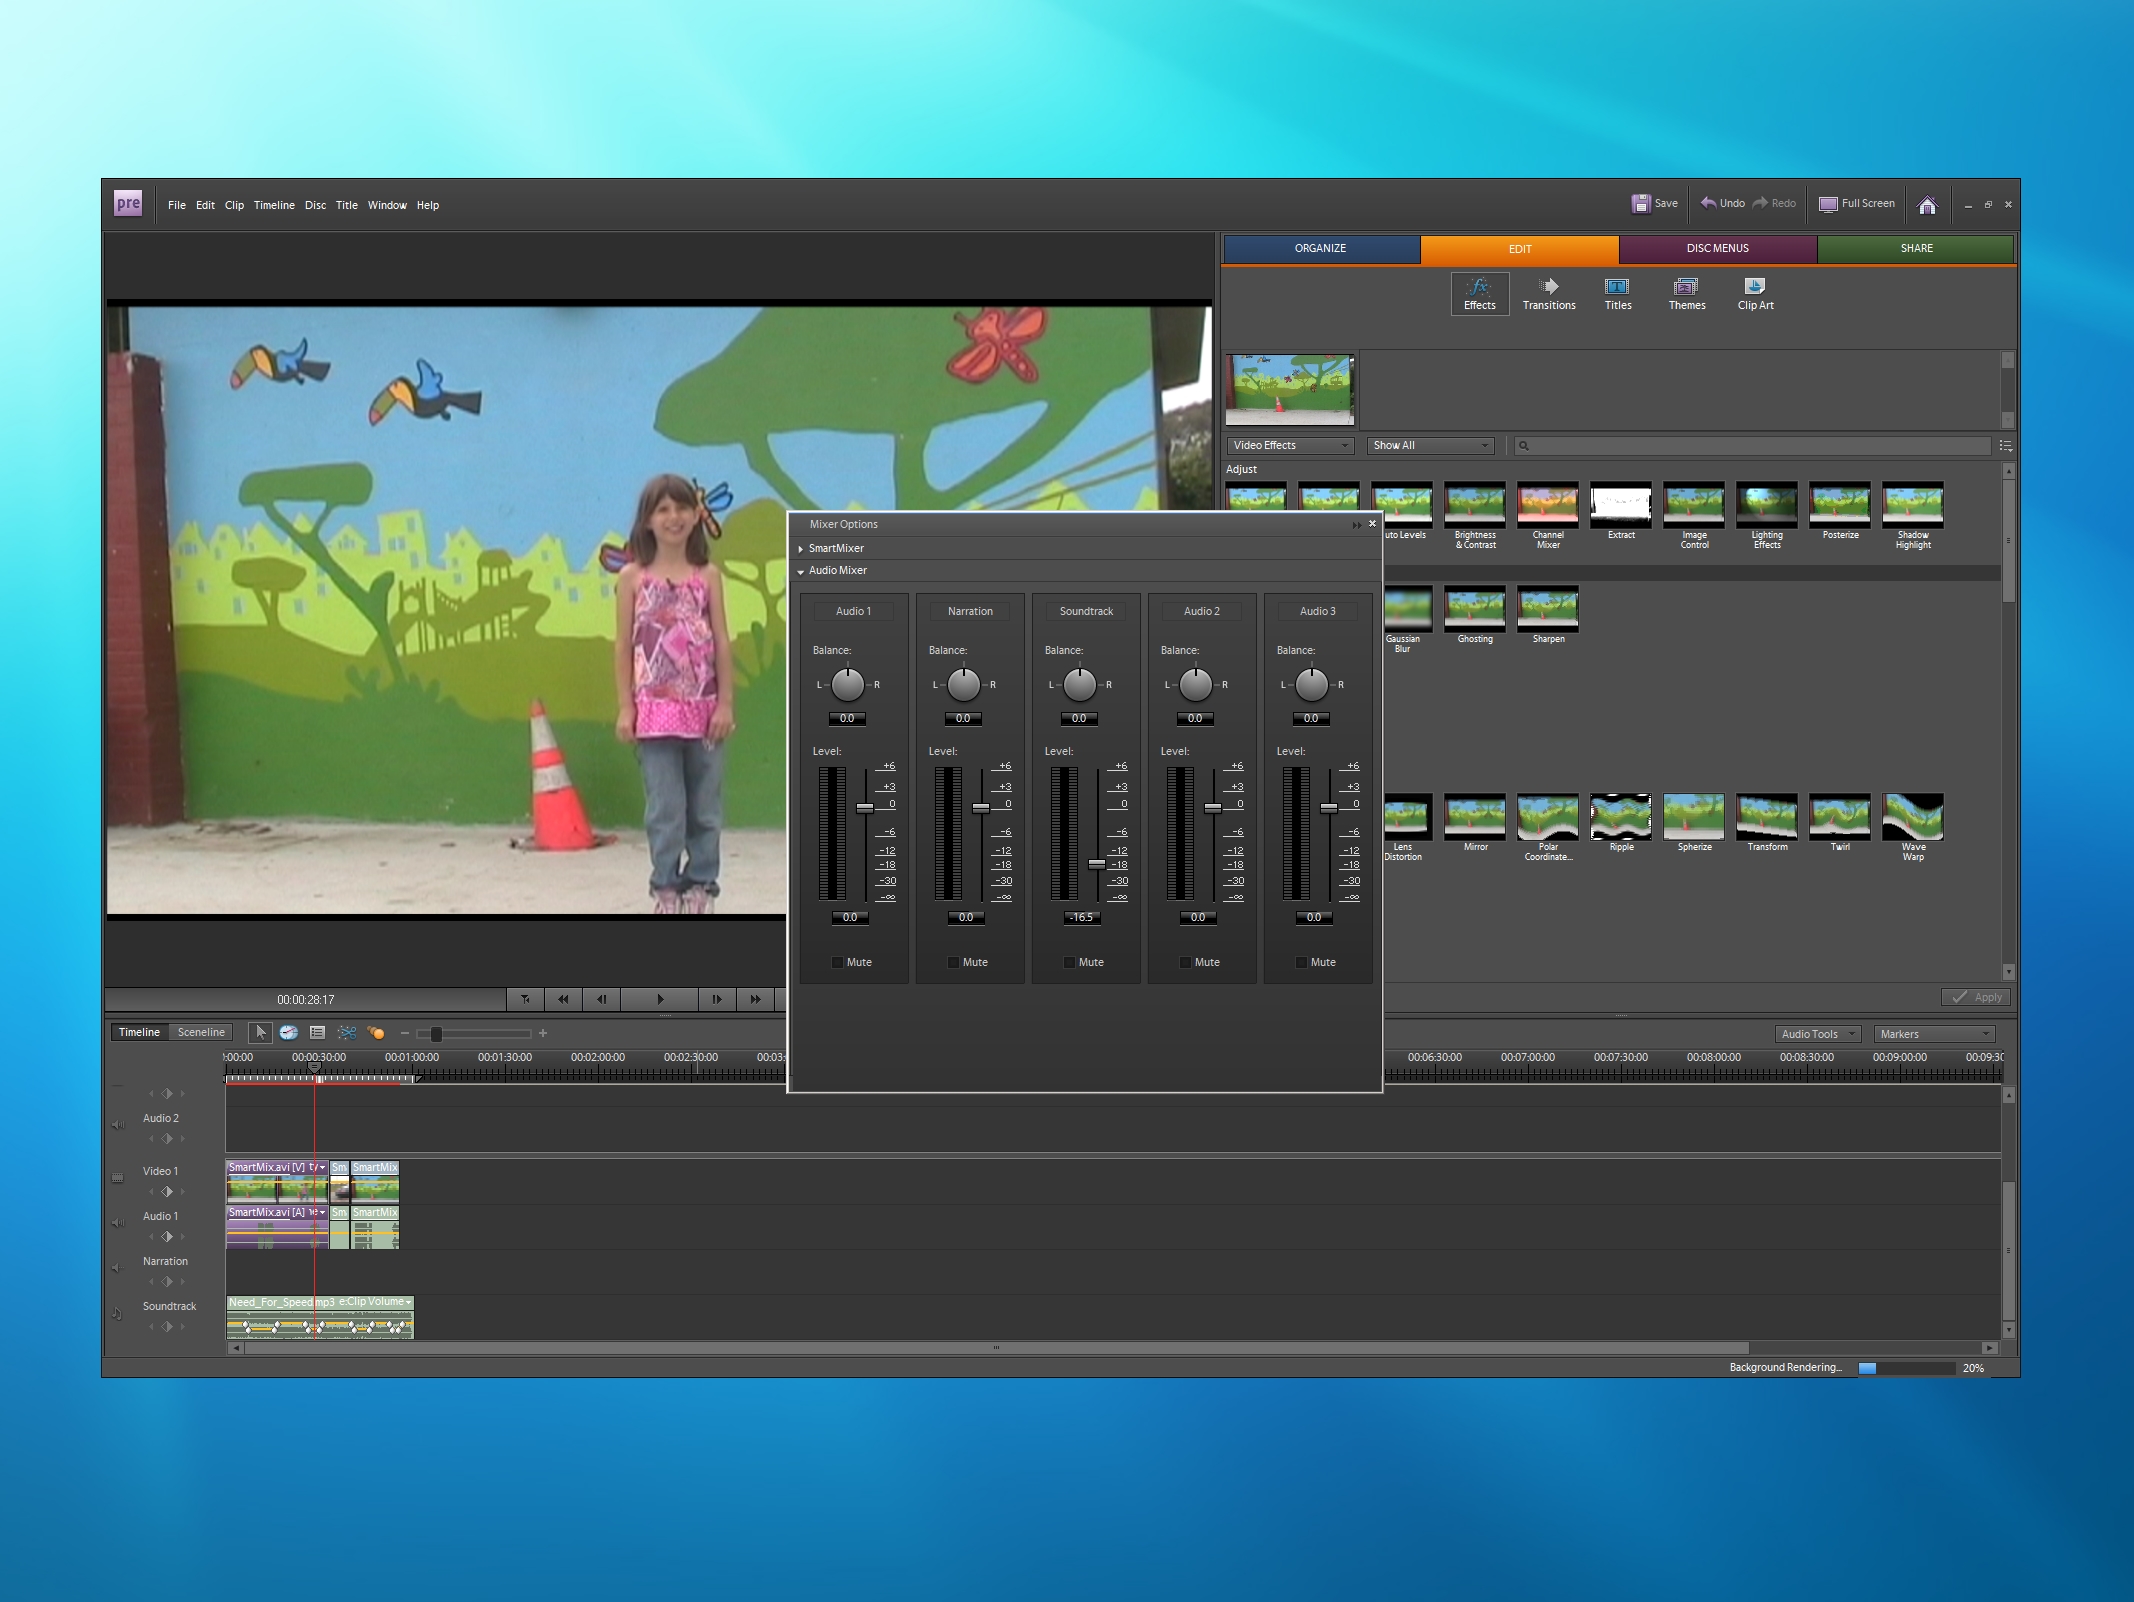Click the Fast Forward button
Viewport: 2134px width, 1602px height.
click(755, 999)
